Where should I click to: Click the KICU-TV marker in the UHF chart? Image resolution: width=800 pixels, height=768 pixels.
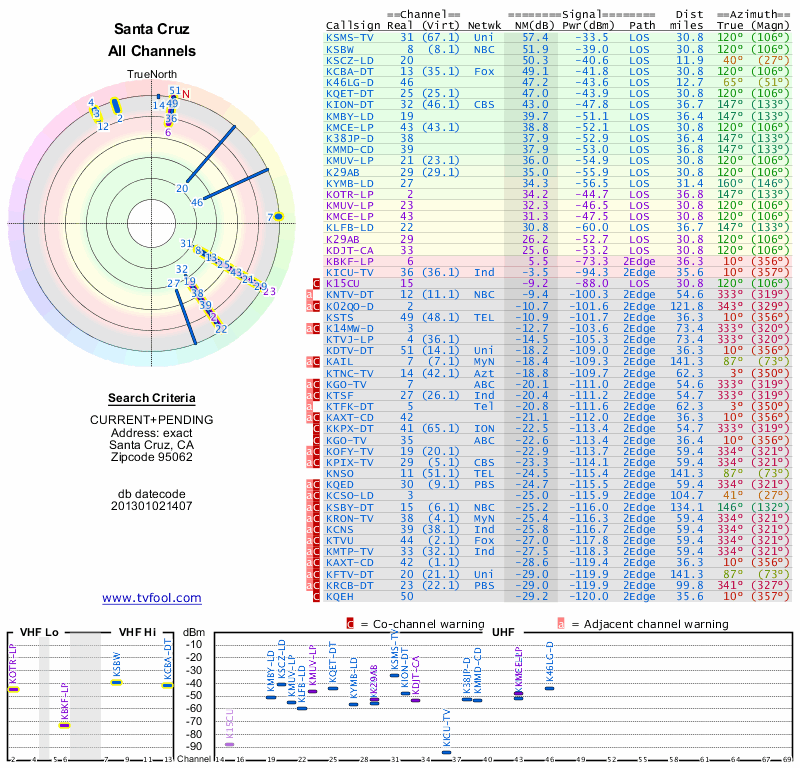[446, 752]
